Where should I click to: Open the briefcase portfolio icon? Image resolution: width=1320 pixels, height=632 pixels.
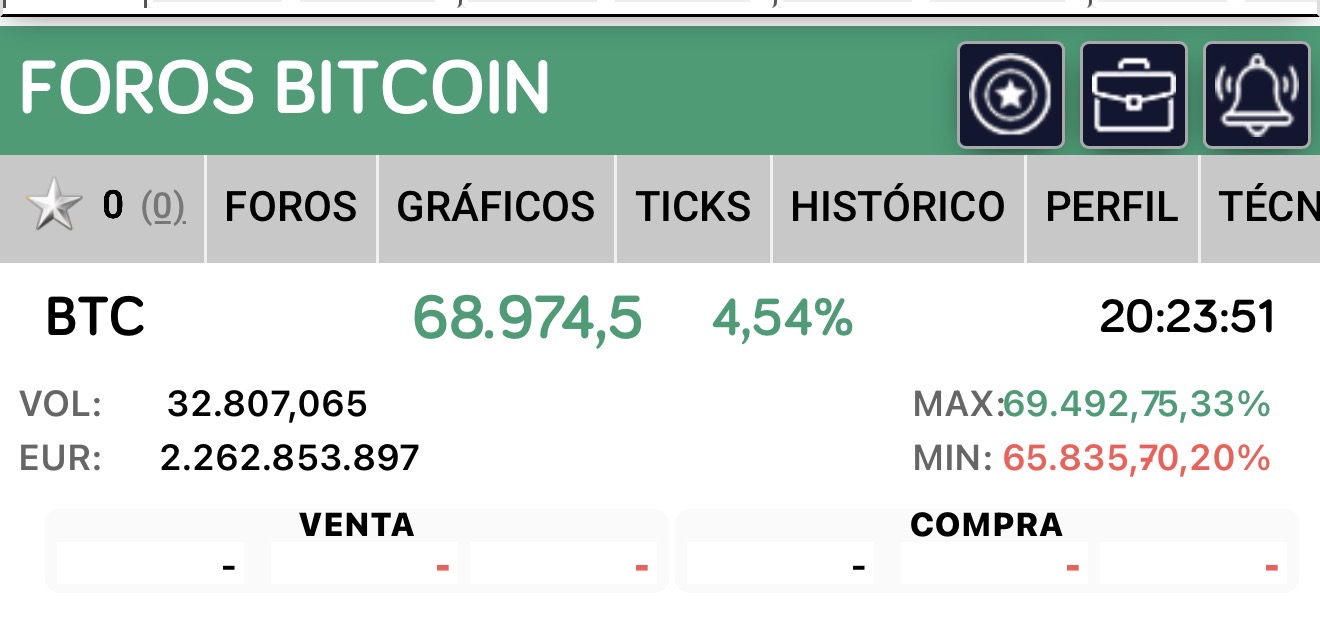[1134, 95]
